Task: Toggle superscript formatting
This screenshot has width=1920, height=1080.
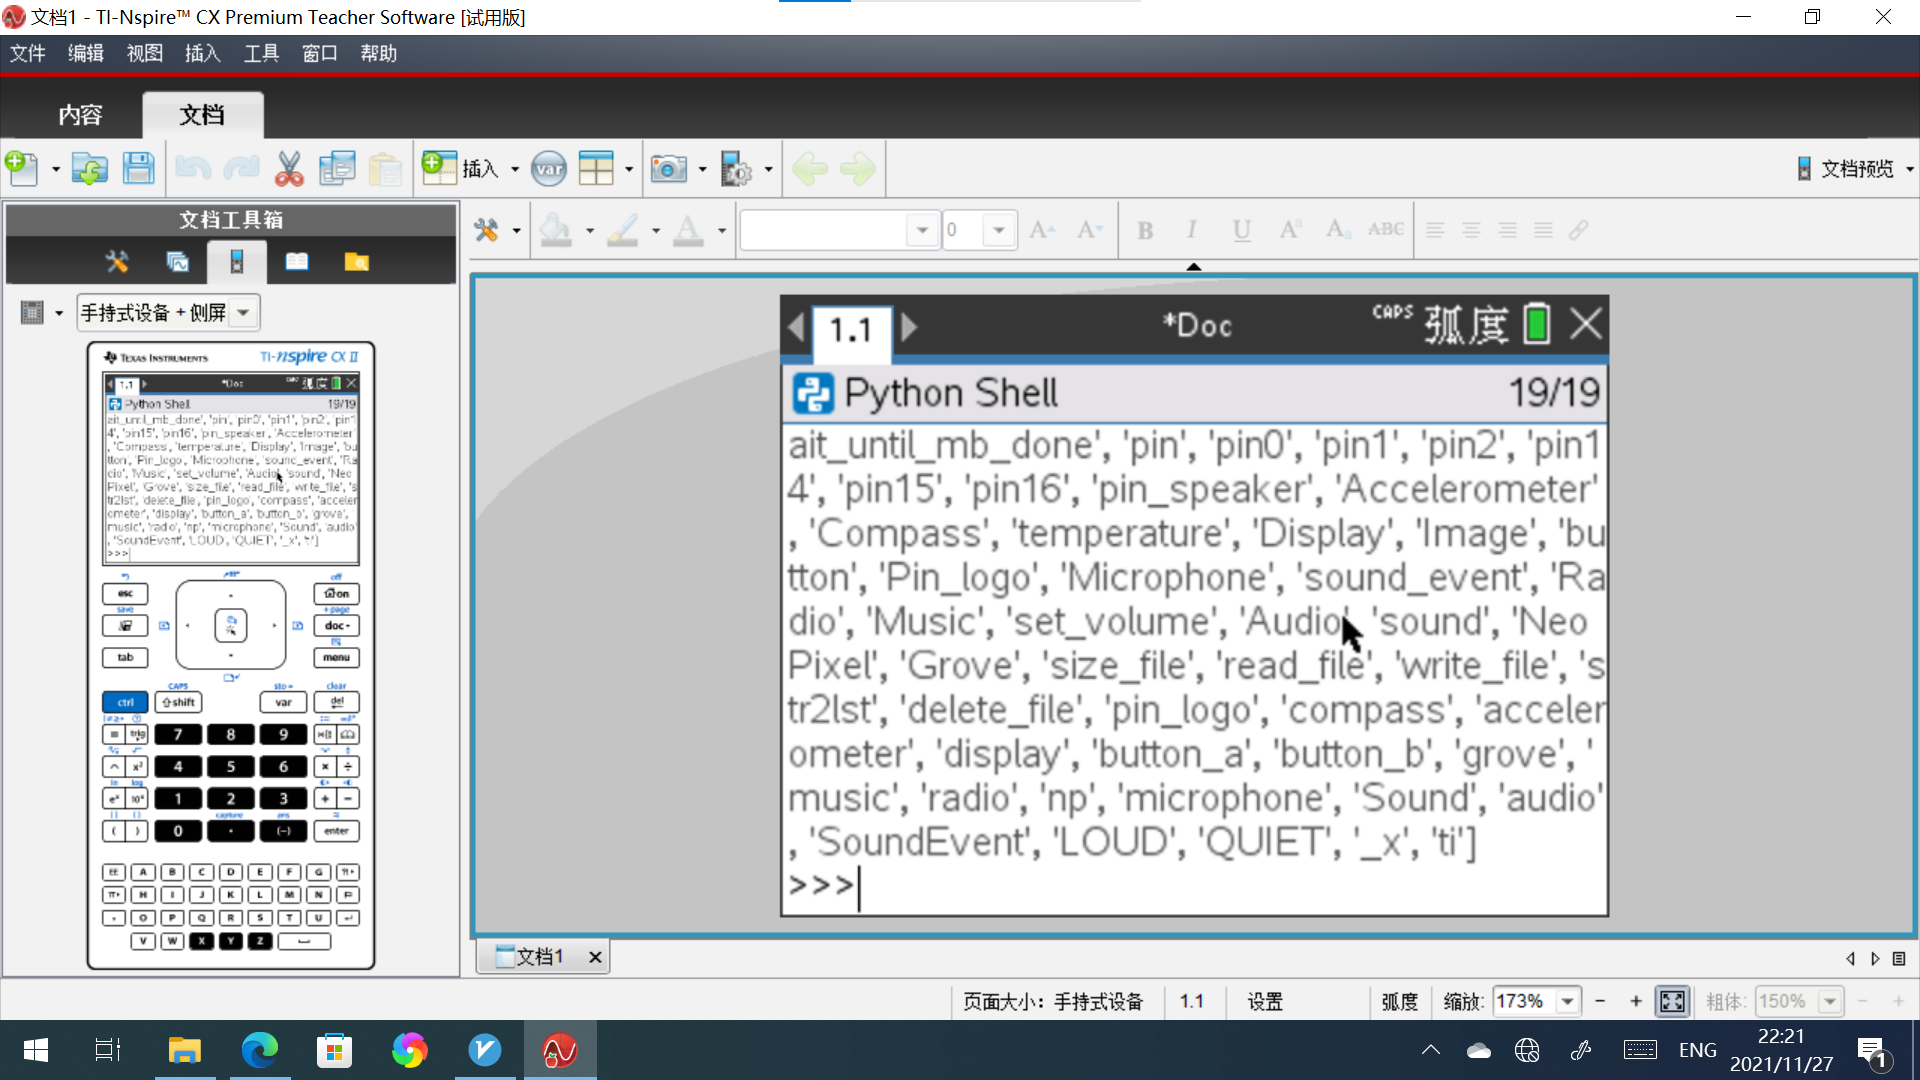Action: 1290,230
